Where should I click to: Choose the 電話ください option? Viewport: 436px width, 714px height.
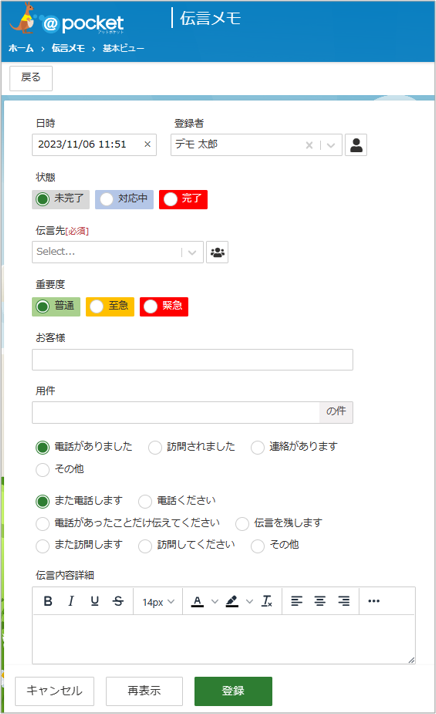tap(145, 502)
